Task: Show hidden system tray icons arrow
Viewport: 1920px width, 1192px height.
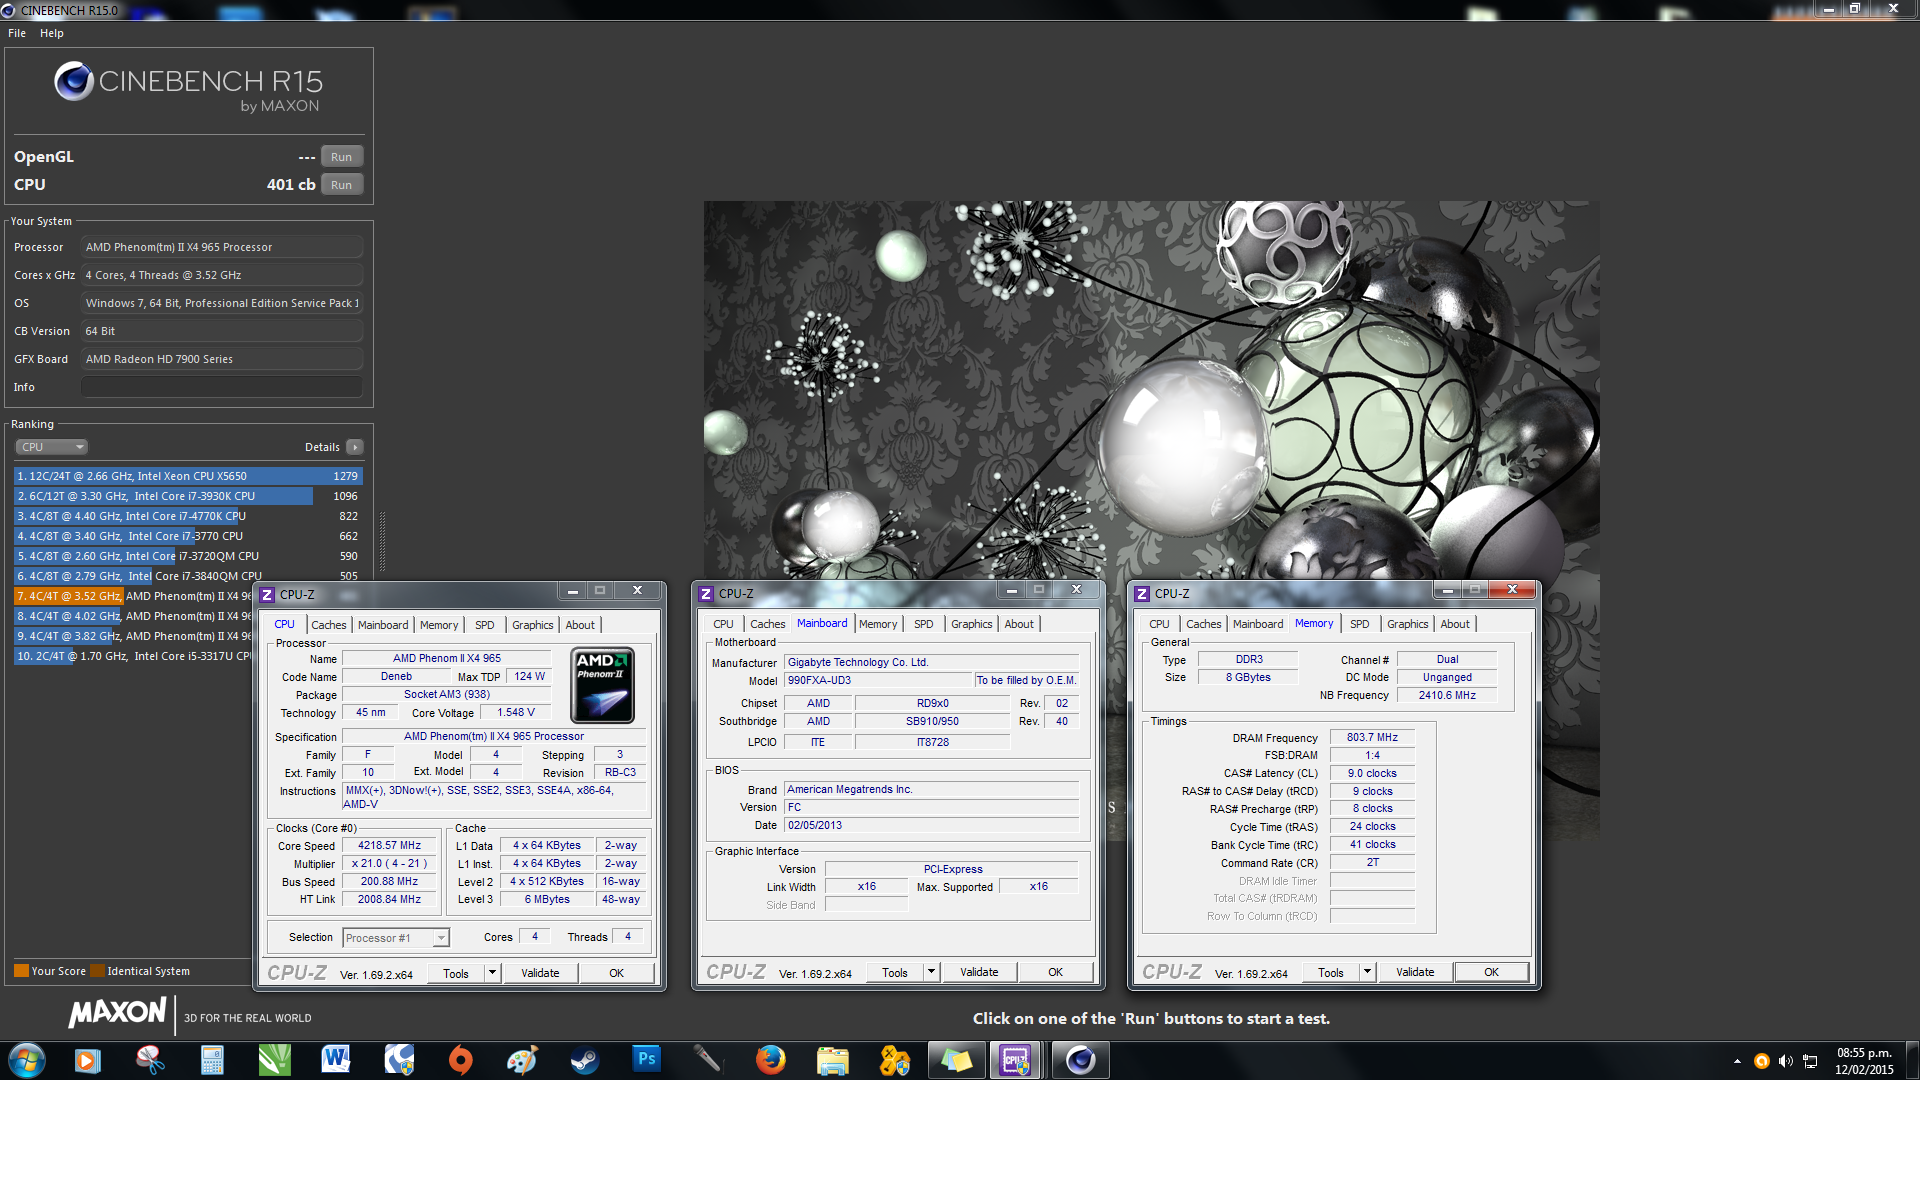Action: (1737, 1061)
